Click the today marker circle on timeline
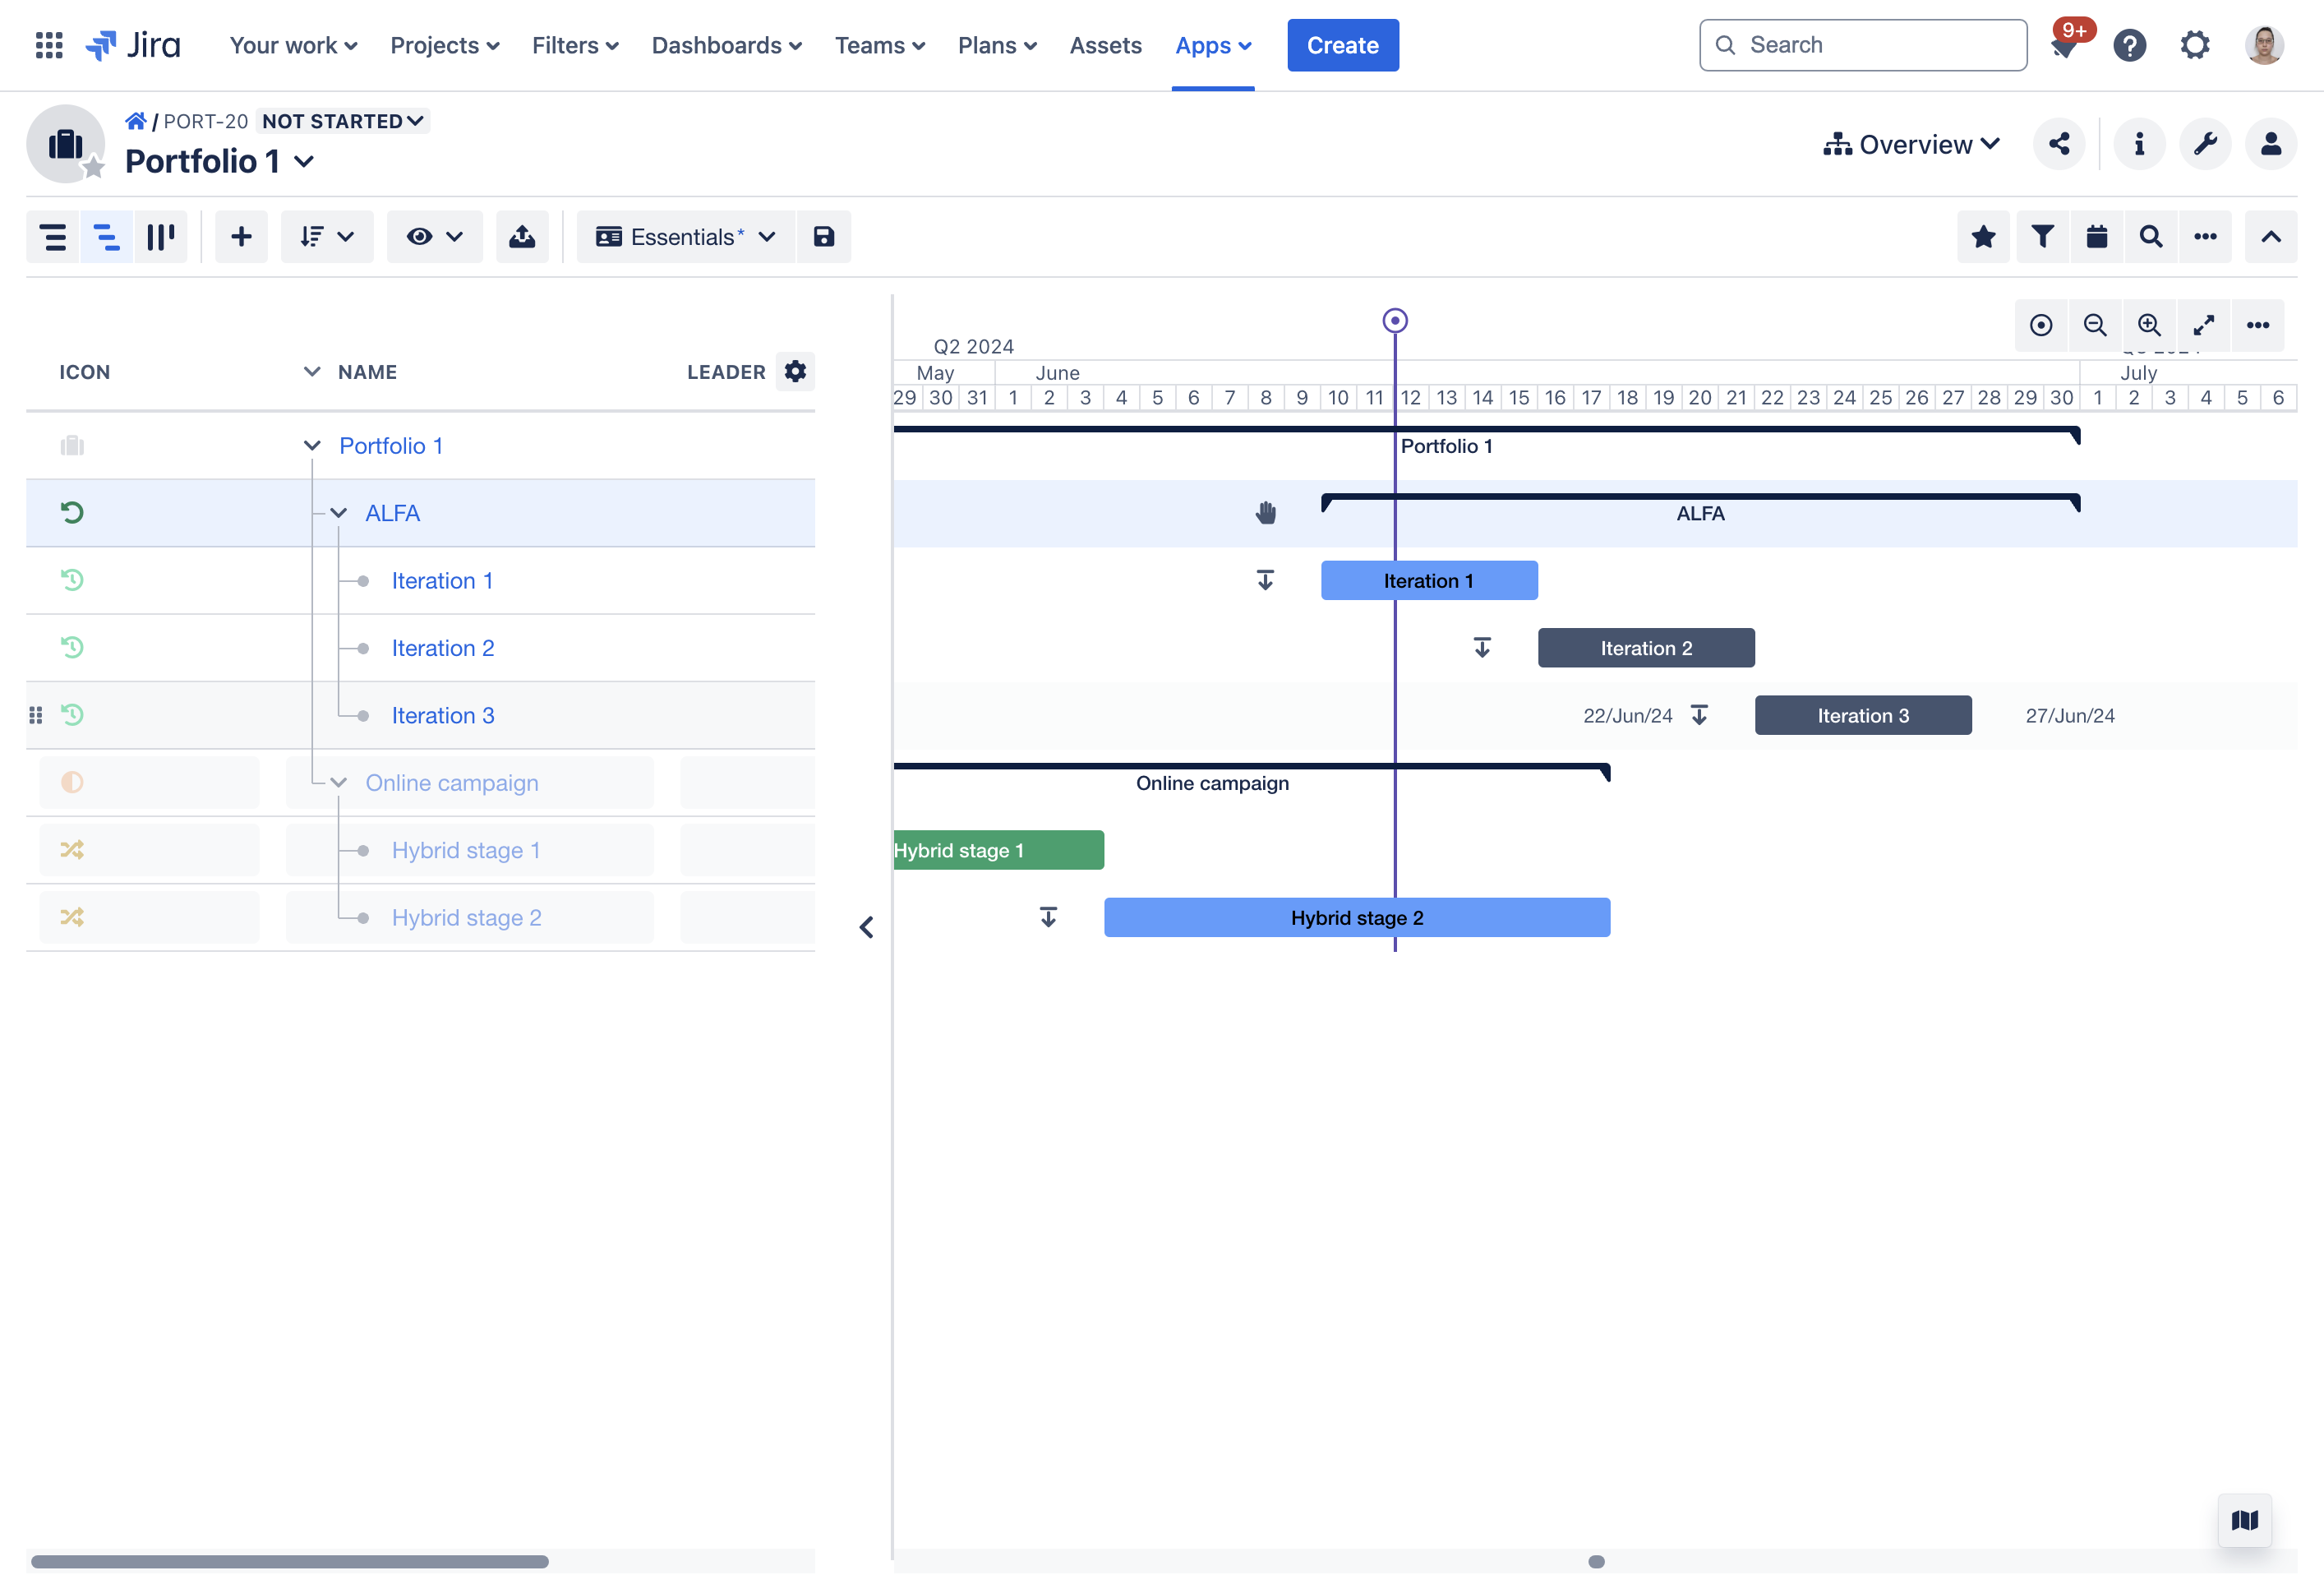Viewport: 2324px width, 1575px height. point(1394,320)
